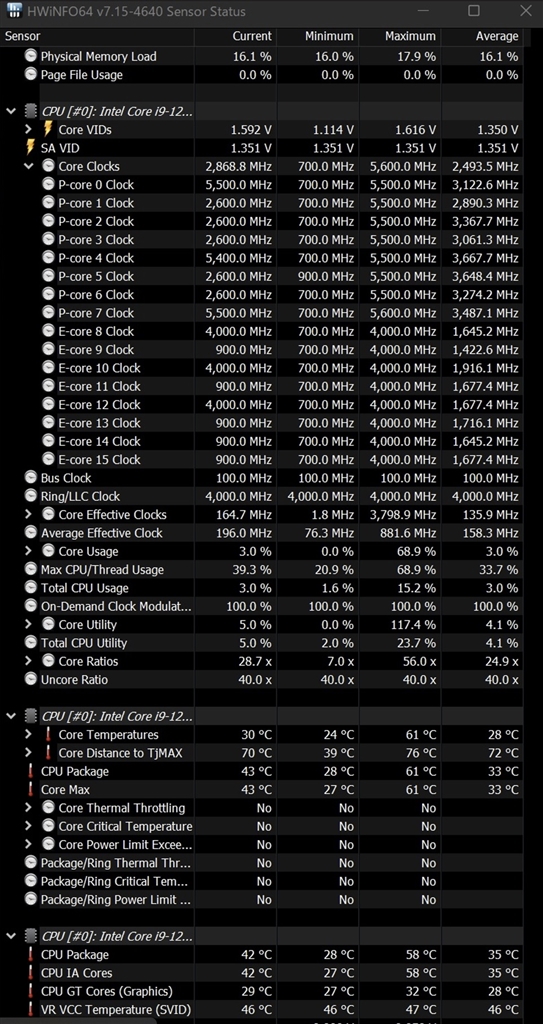Image resolution: width=543 pixels, height=1024 pixels.
Task: Click thermometer icon beside VR VCC Temperature
Action: (x=30, y=1010)
